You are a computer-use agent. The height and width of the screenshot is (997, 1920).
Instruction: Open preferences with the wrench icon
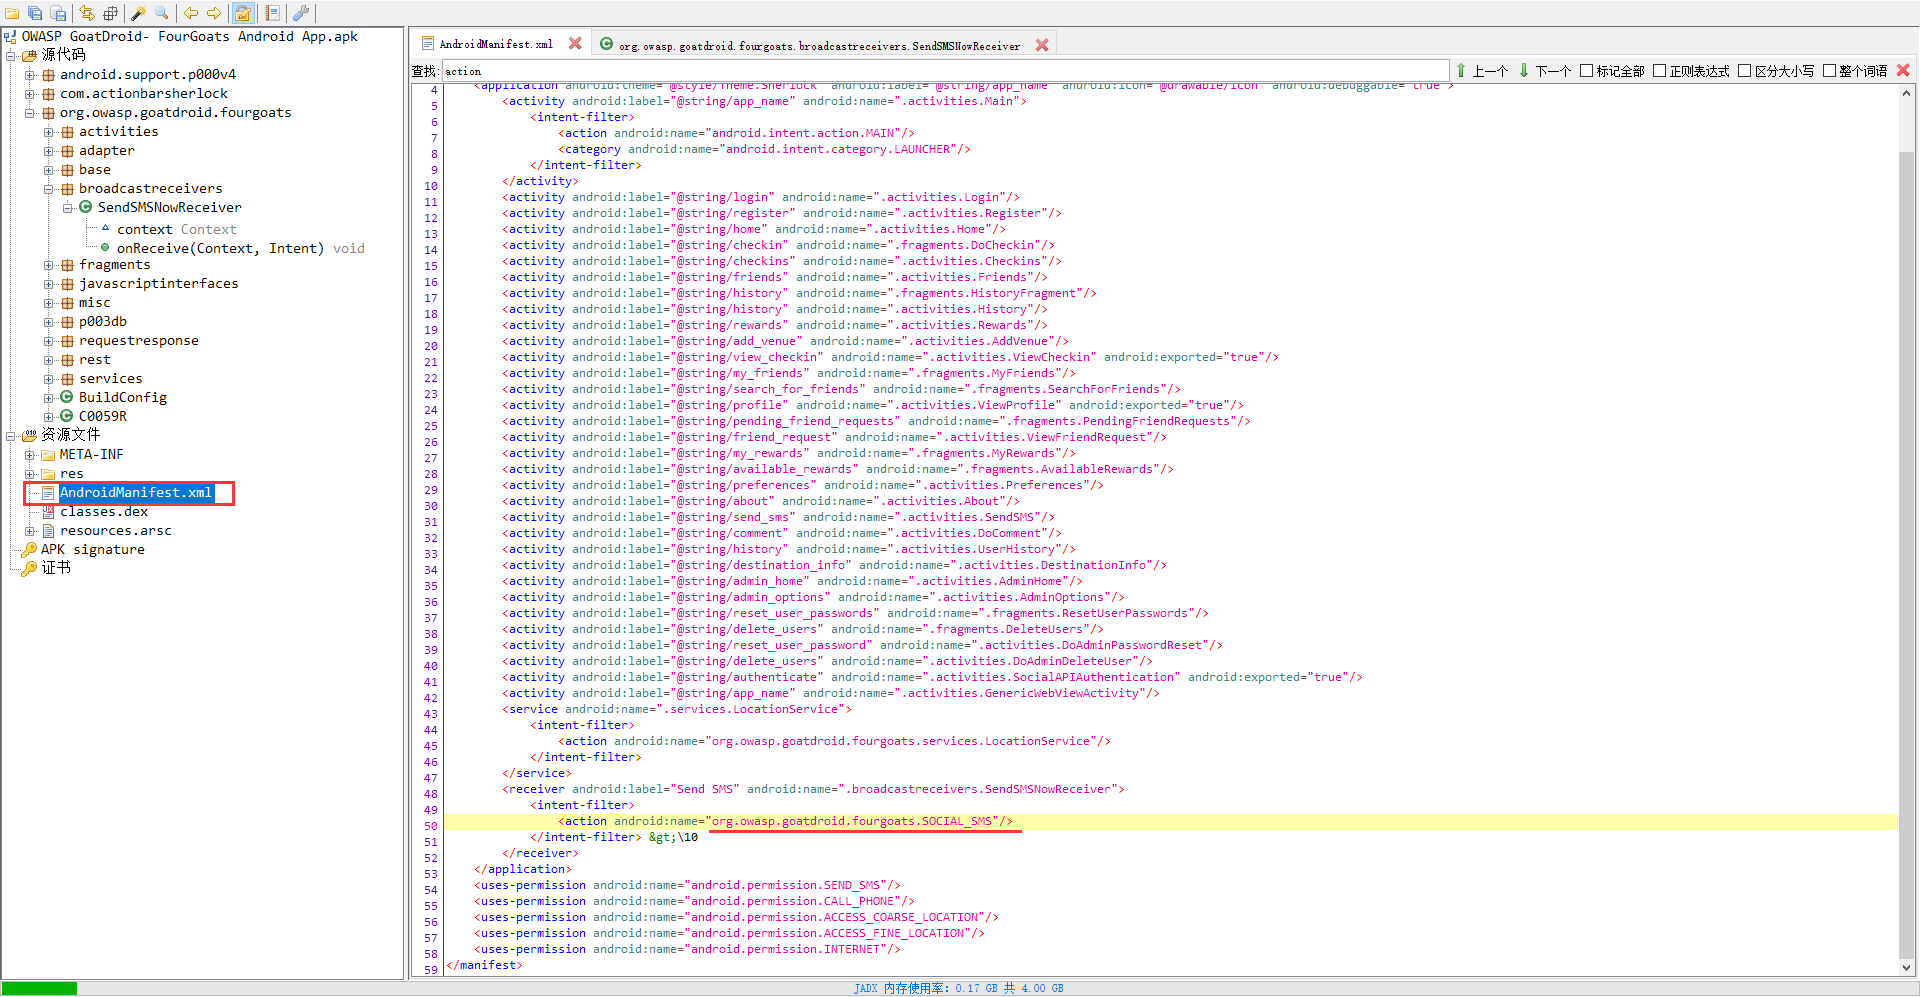pos(301,13)
